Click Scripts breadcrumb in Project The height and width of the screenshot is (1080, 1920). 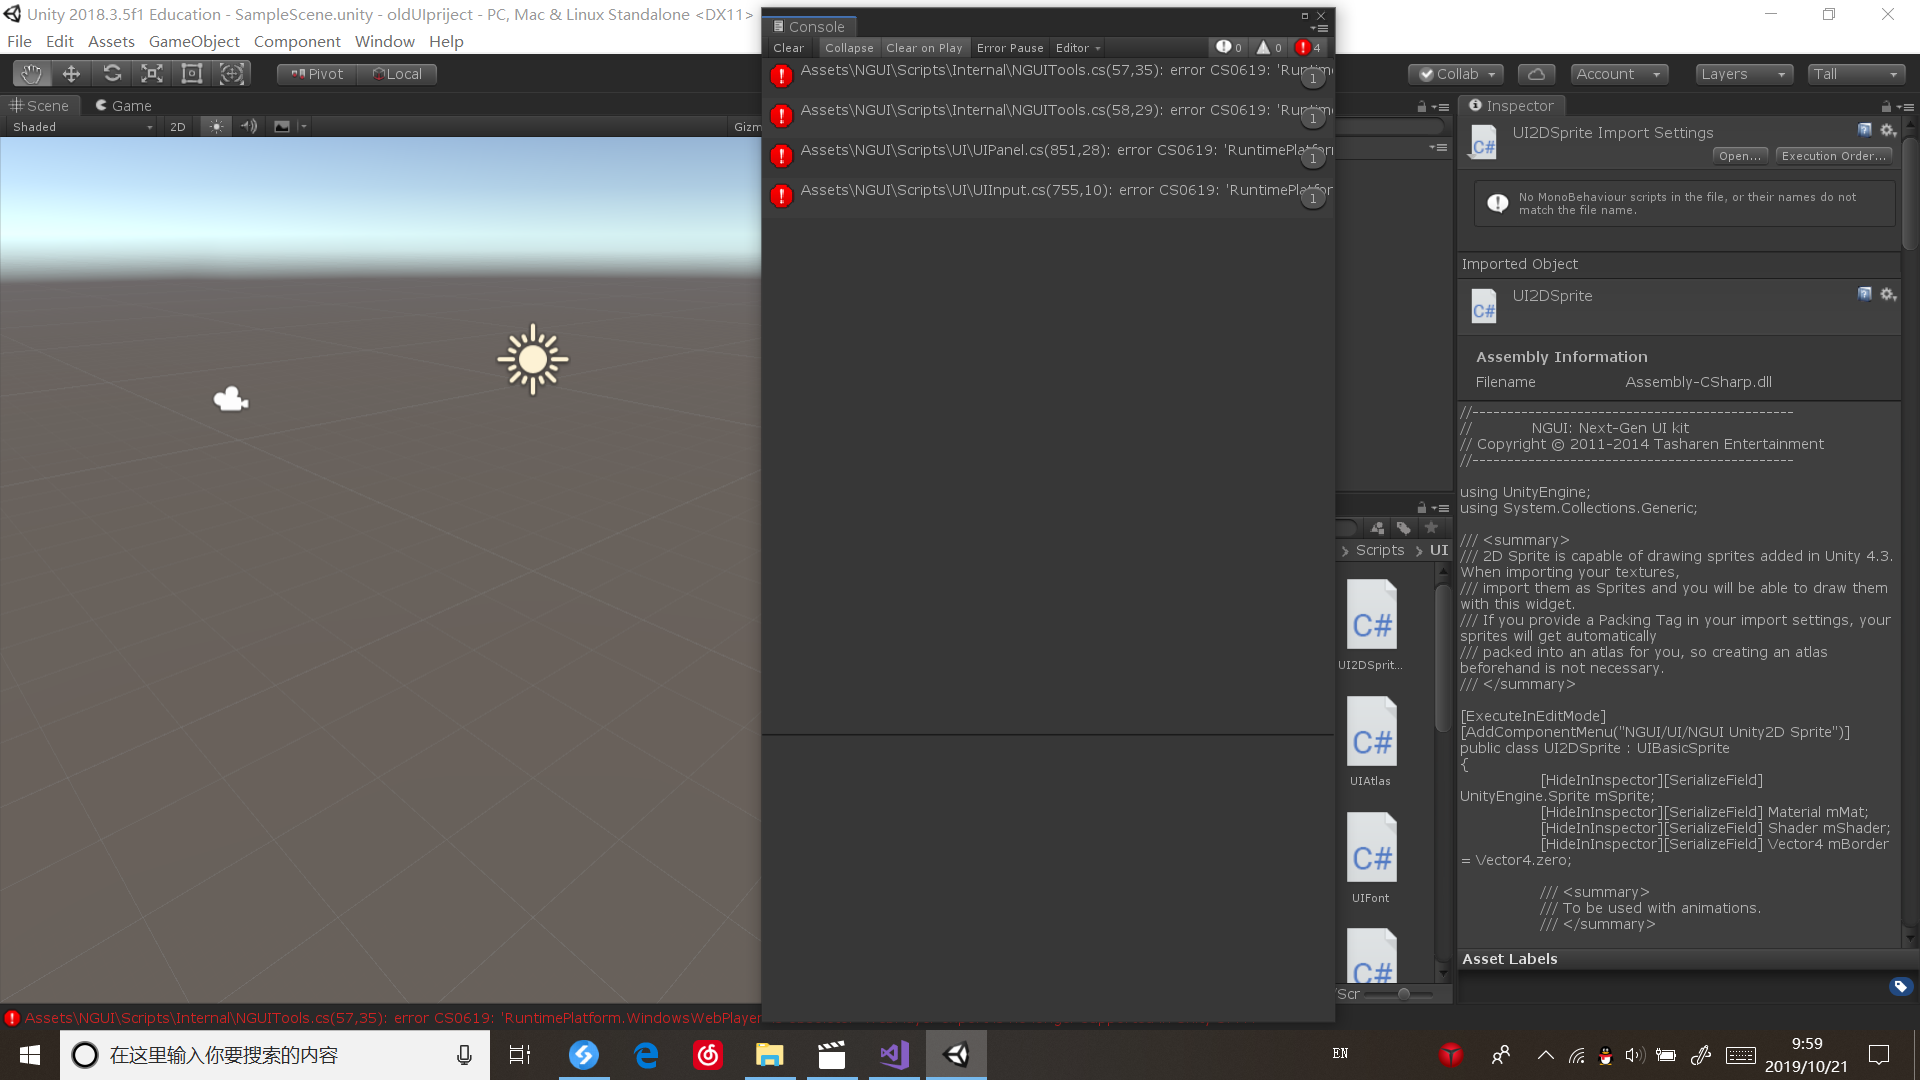coord(1380,550)
